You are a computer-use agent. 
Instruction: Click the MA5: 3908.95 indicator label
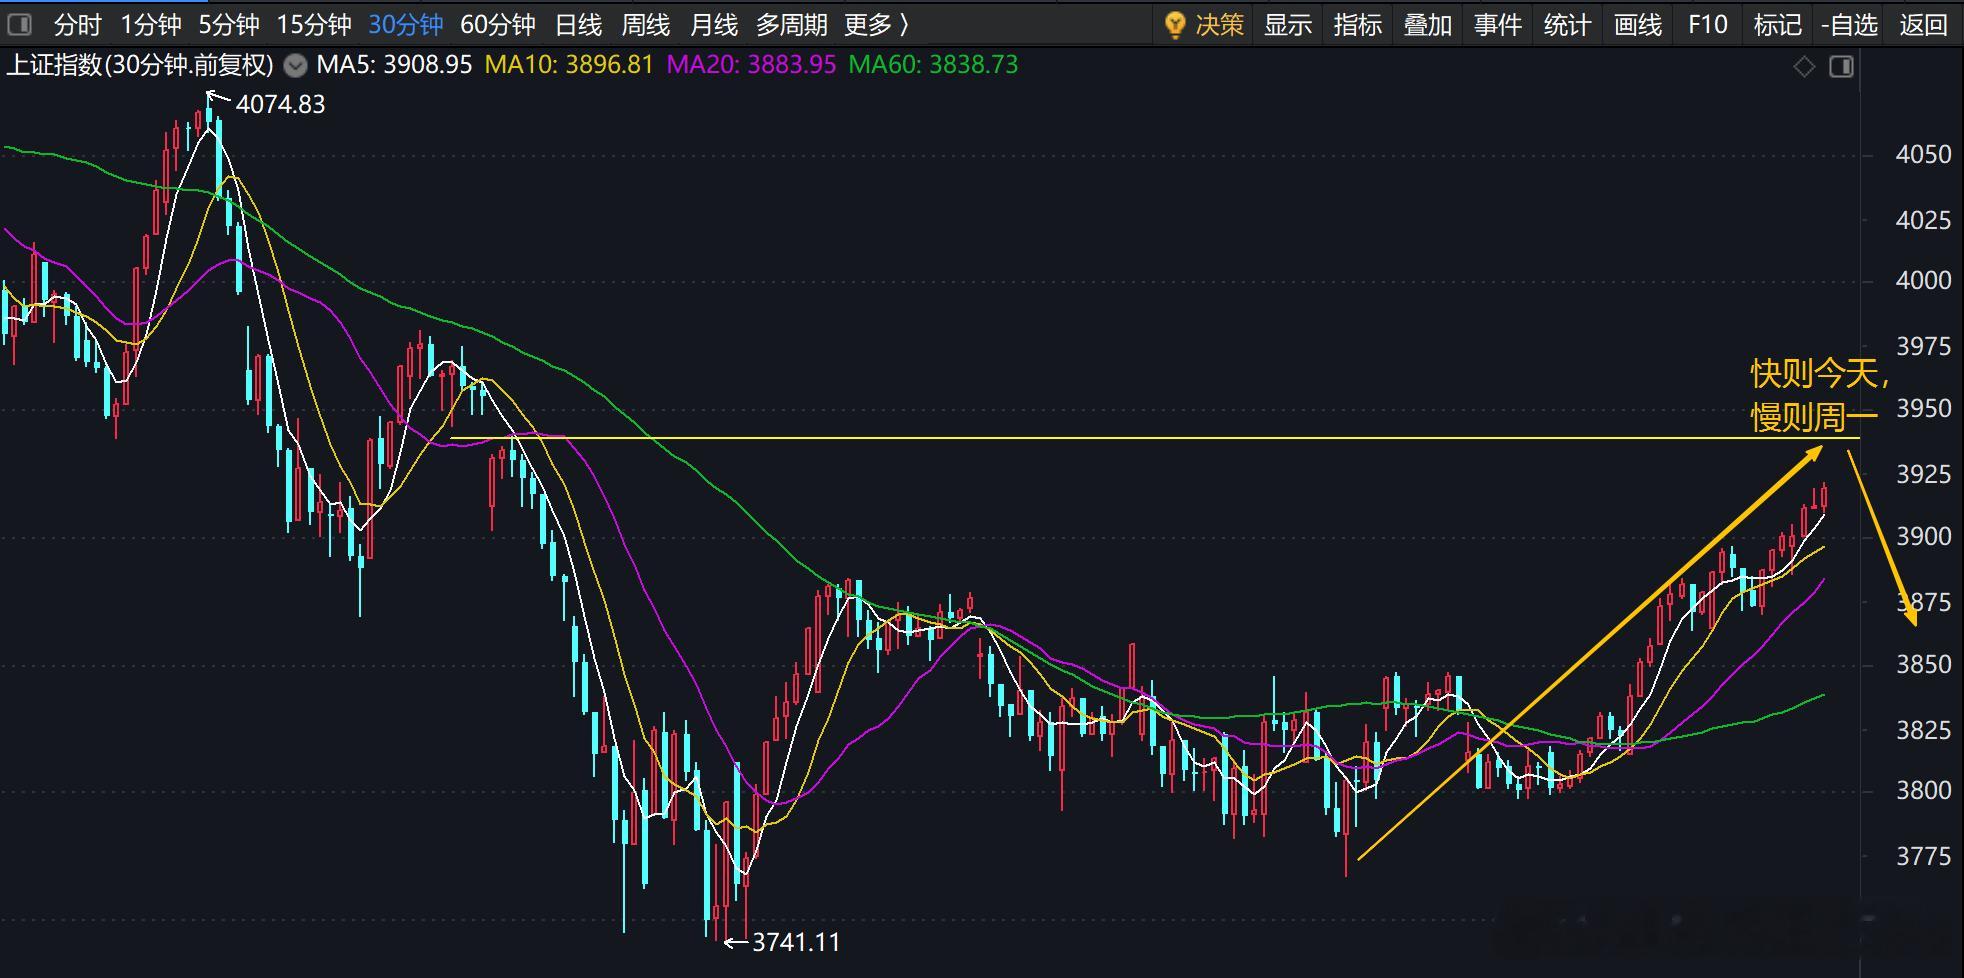394,65
